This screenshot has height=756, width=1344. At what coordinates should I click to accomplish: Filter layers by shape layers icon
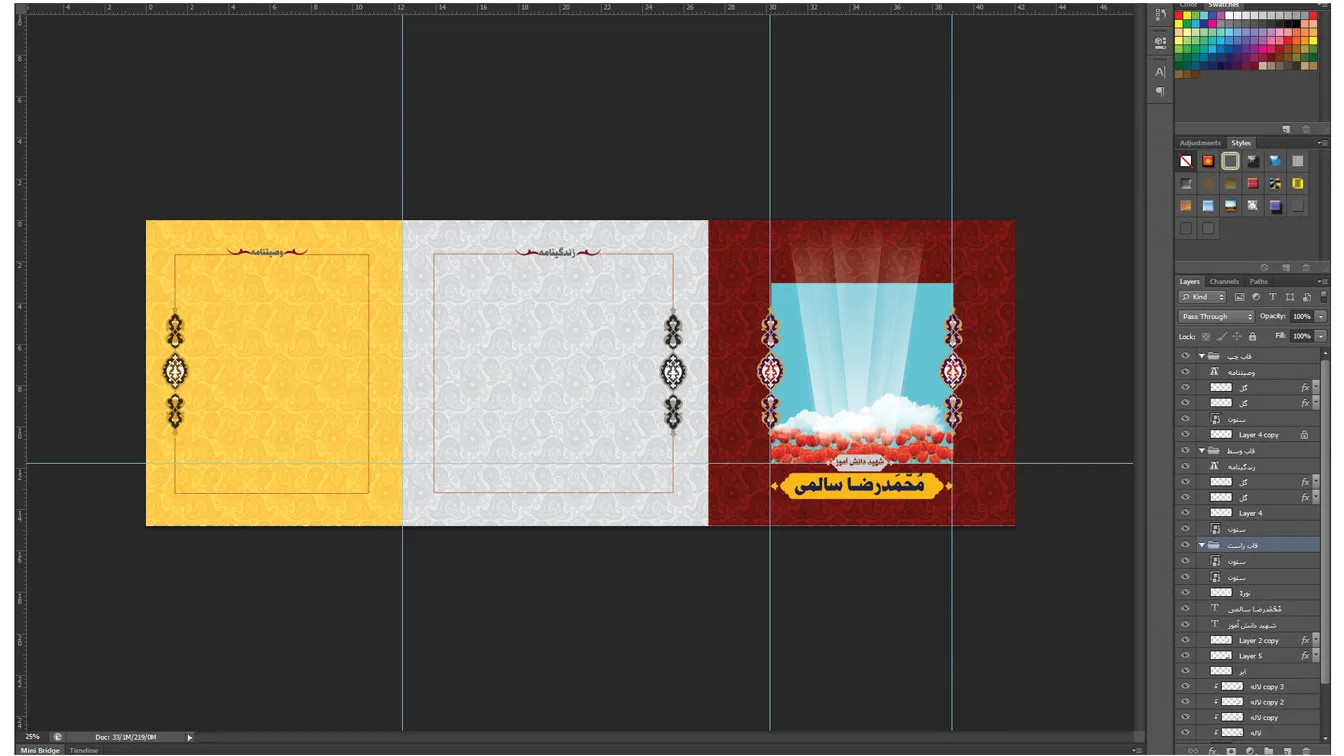(x=1290, y=297)
